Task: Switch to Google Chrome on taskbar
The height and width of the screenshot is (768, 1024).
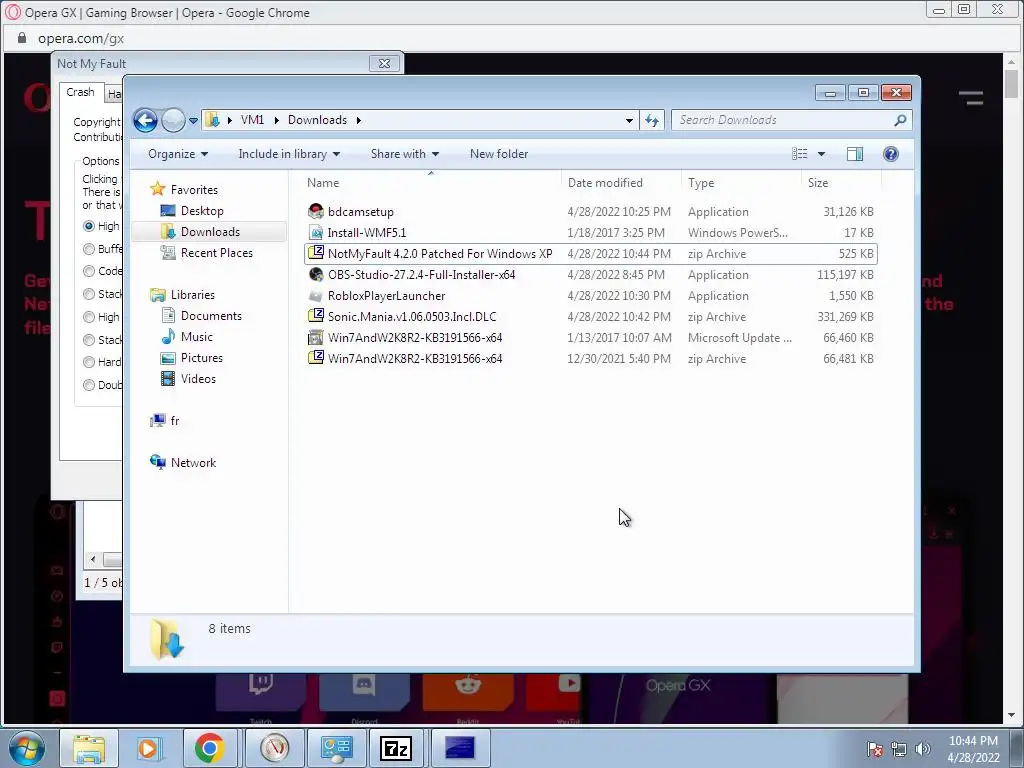Action: click(x=209, y=748)
